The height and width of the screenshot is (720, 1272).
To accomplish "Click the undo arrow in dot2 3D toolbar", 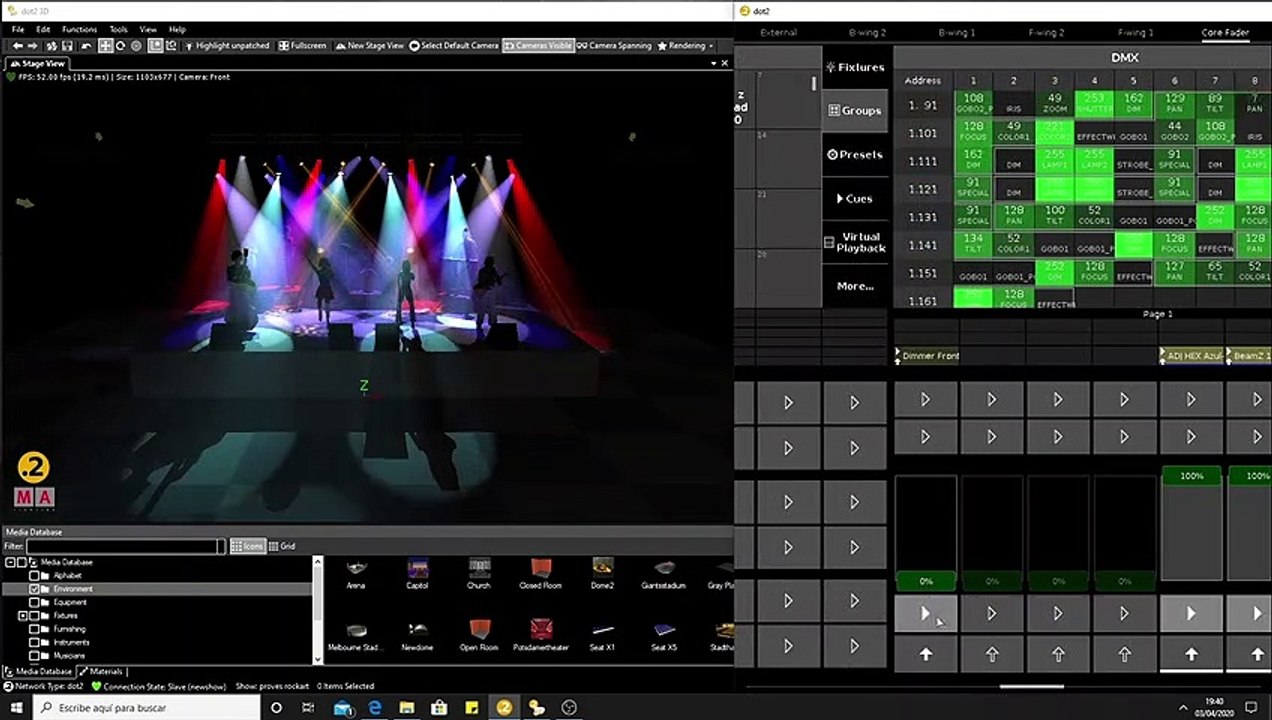I will tap(18, 46).
